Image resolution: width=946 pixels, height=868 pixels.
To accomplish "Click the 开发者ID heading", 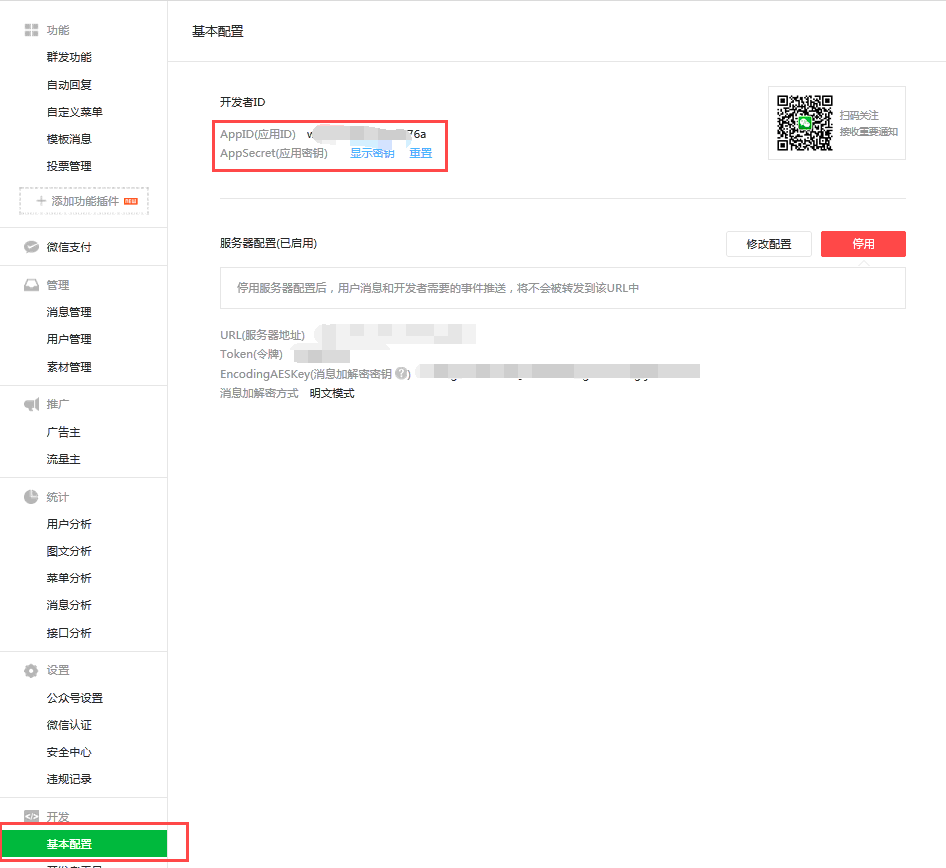I will [243, 102].
